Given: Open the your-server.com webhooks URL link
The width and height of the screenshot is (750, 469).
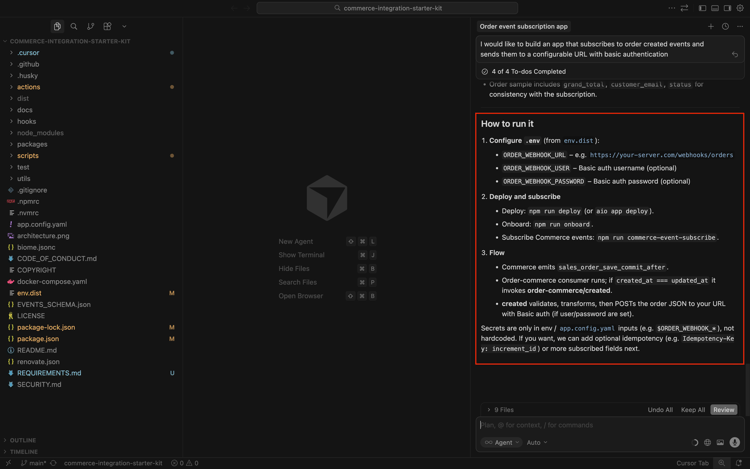Looking at the screenshot, I should pyautogui.click(x=661, y=155).
